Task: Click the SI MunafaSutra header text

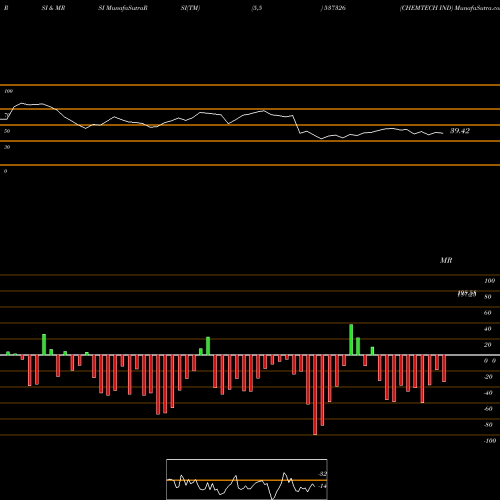Action: pyautogui.click(x=123, y=8)
